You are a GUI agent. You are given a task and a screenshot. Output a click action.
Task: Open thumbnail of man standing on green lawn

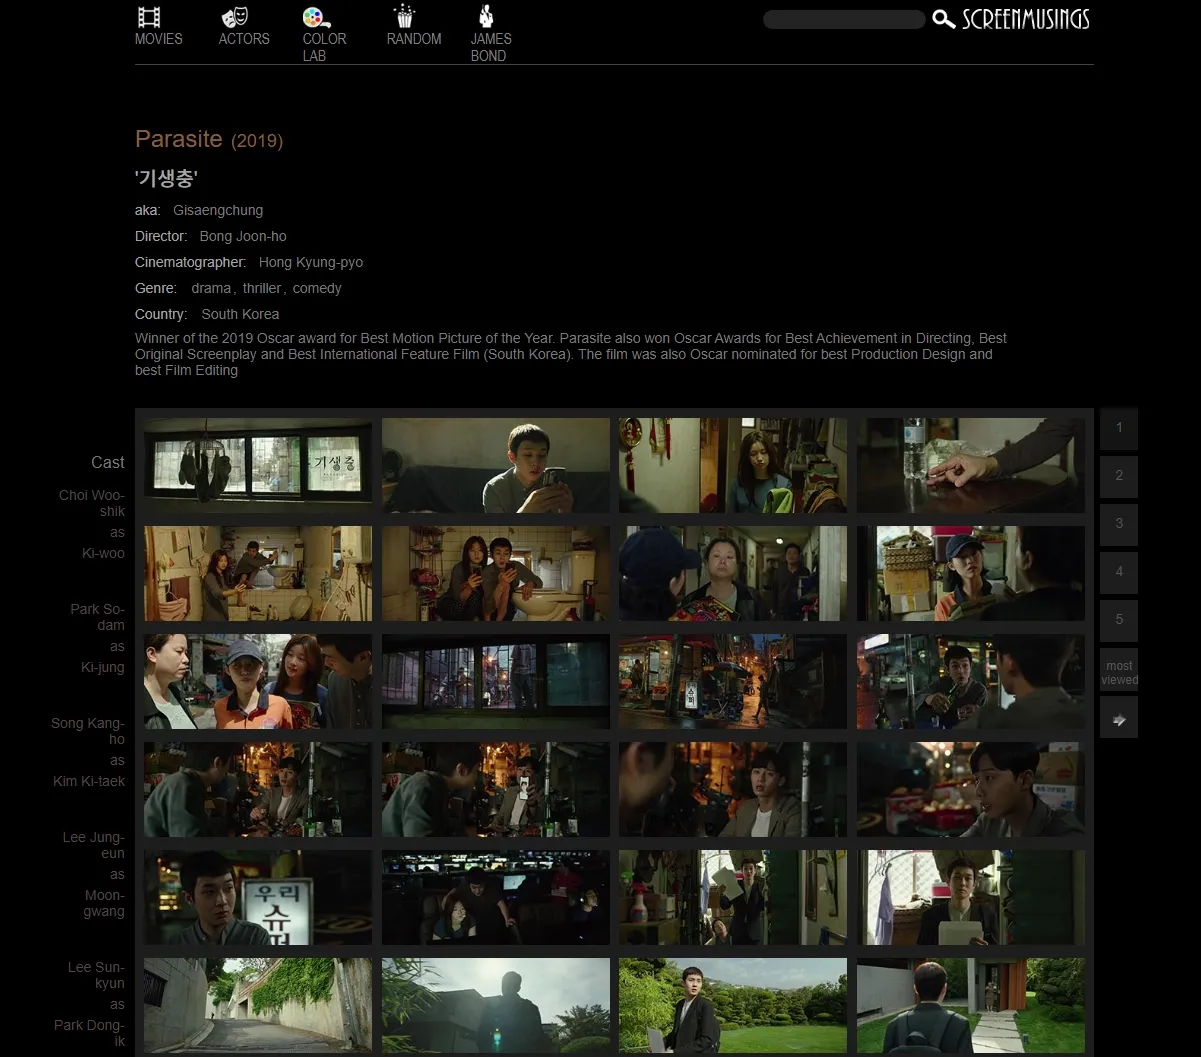click(x=733, y=1005)
